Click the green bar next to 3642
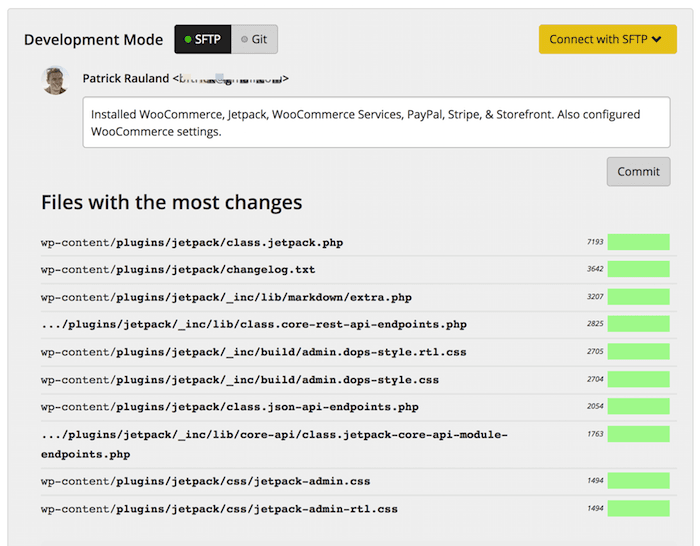Screen dimensions: 700x546 [638, 269]
